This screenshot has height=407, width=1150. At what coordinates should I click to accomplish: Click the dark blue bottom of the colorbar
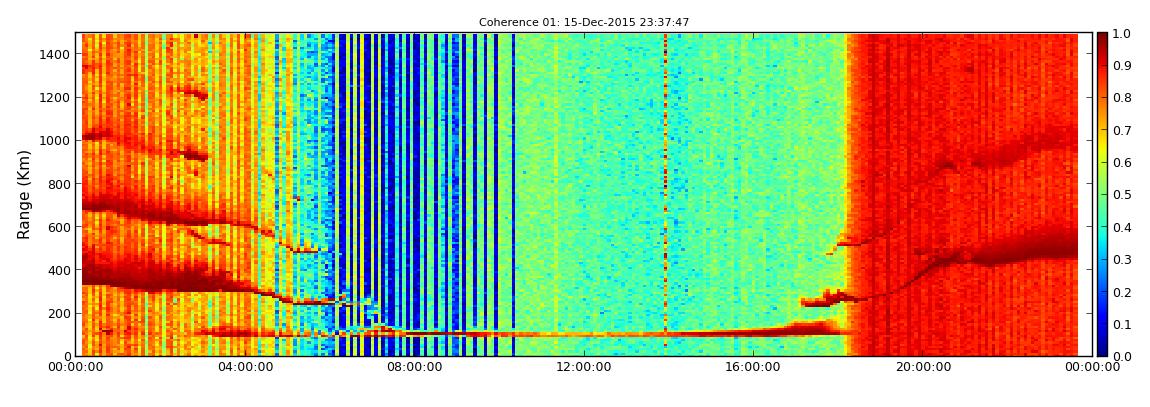tap(1102, 348)
